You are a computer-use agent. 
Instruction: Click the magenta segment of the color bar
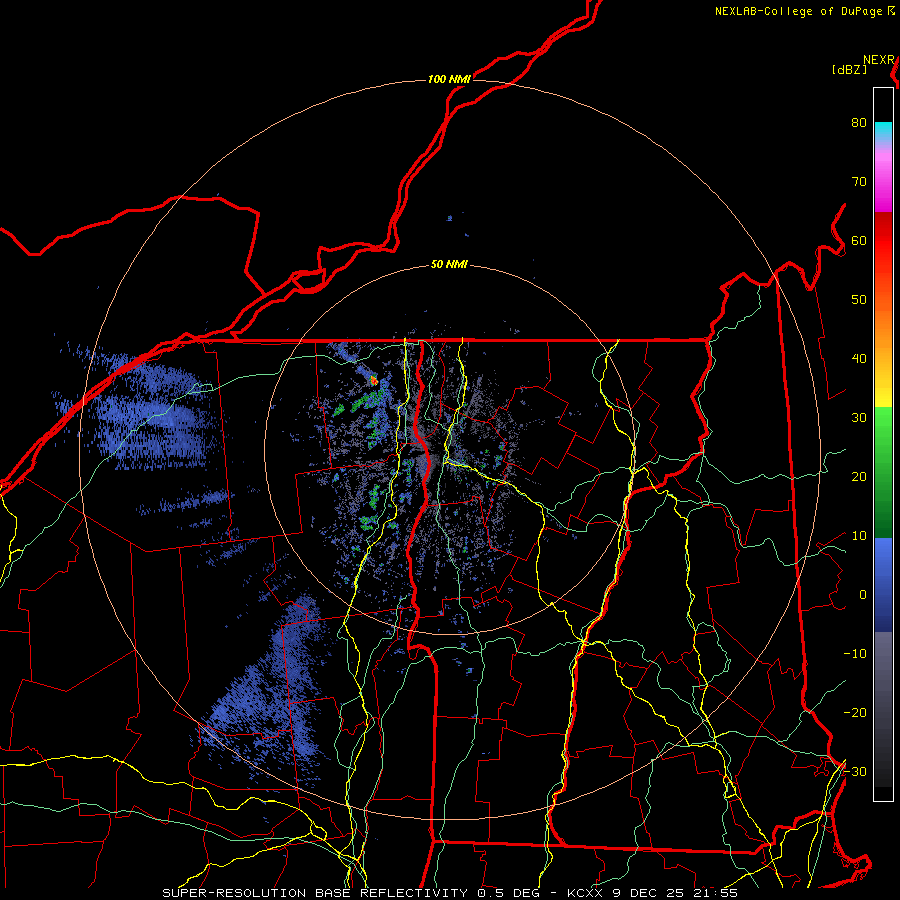pyautogui.click(x=883, y=184)
